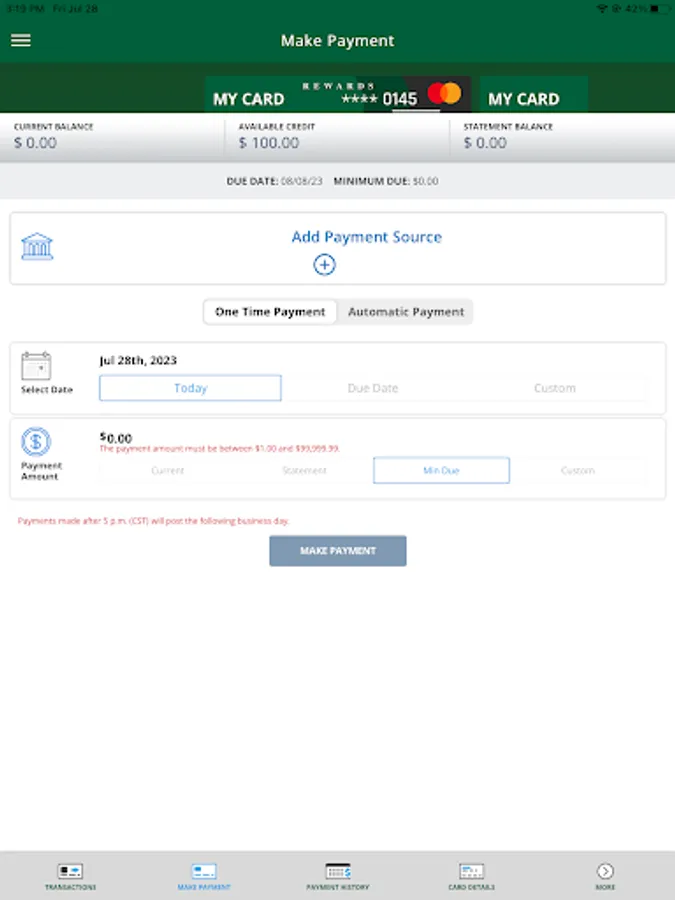Screen dimensions: 675x900
Task: Select Min Due amount option
Action: (441, 471)
